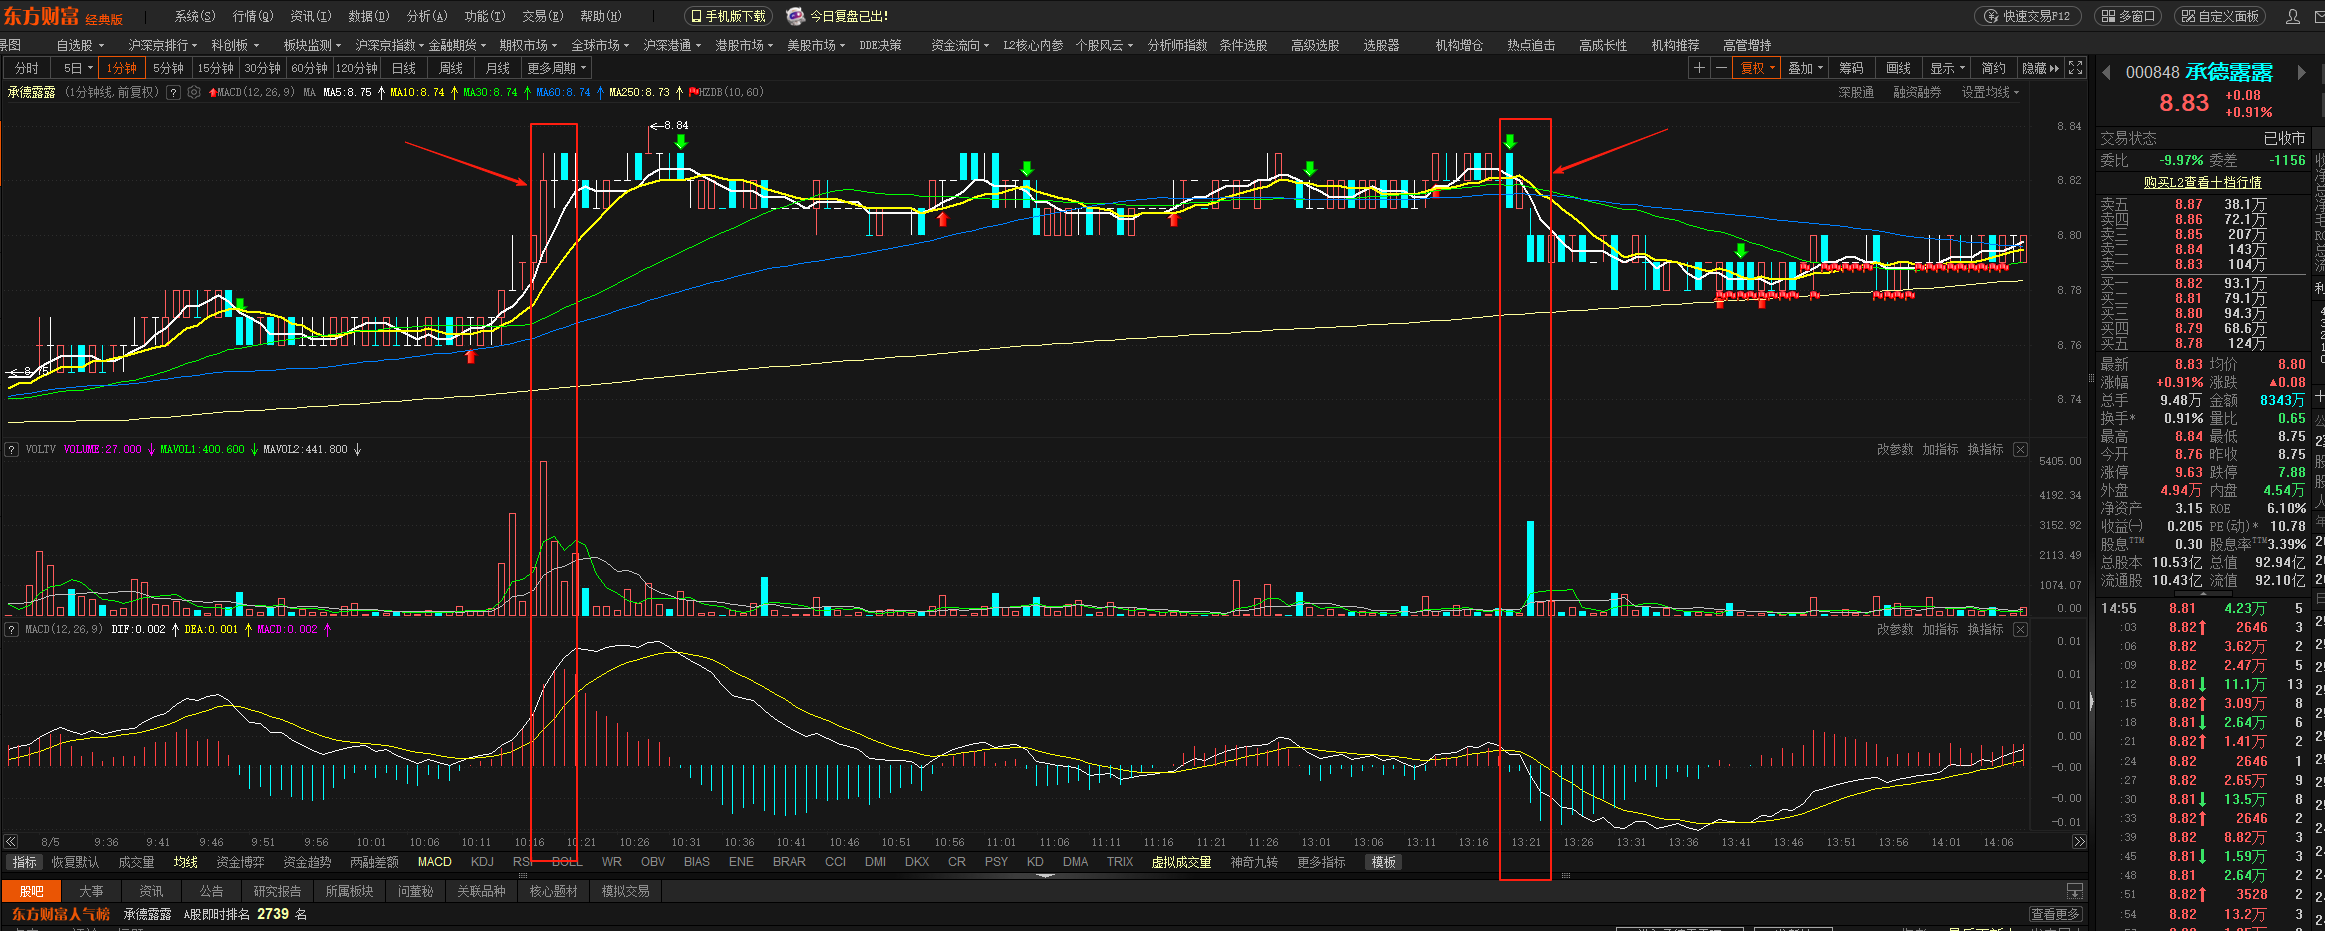
Task: Expand the 全球市场 dropdown
Action: coord(600,45)
